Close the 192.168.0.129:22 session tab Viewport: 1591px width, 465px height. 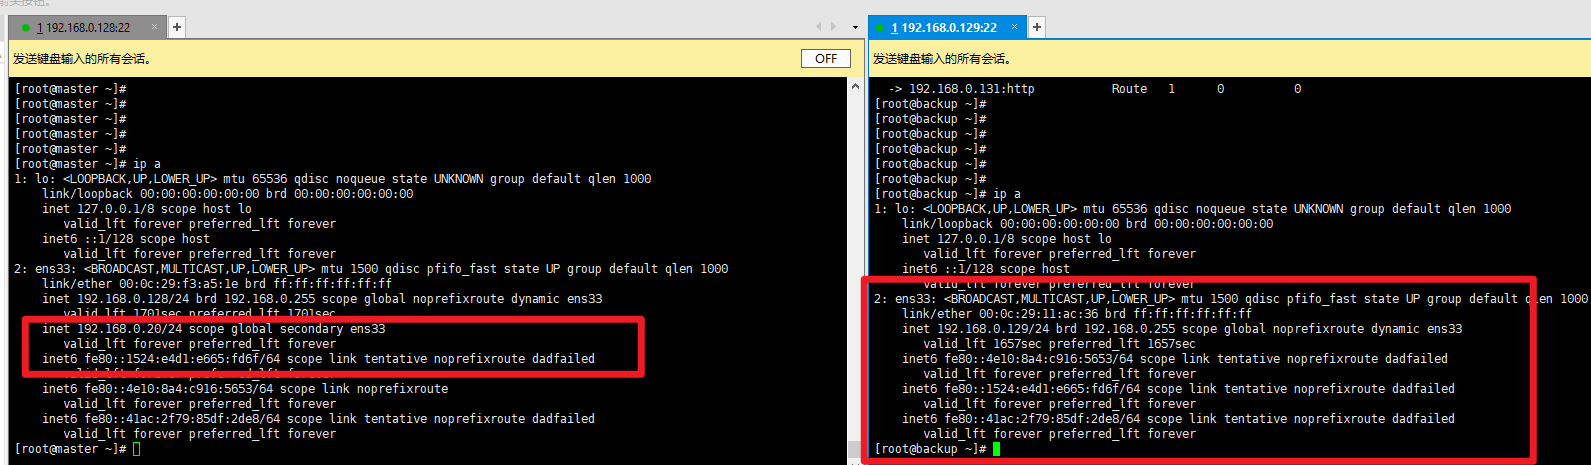point(1014,27)
